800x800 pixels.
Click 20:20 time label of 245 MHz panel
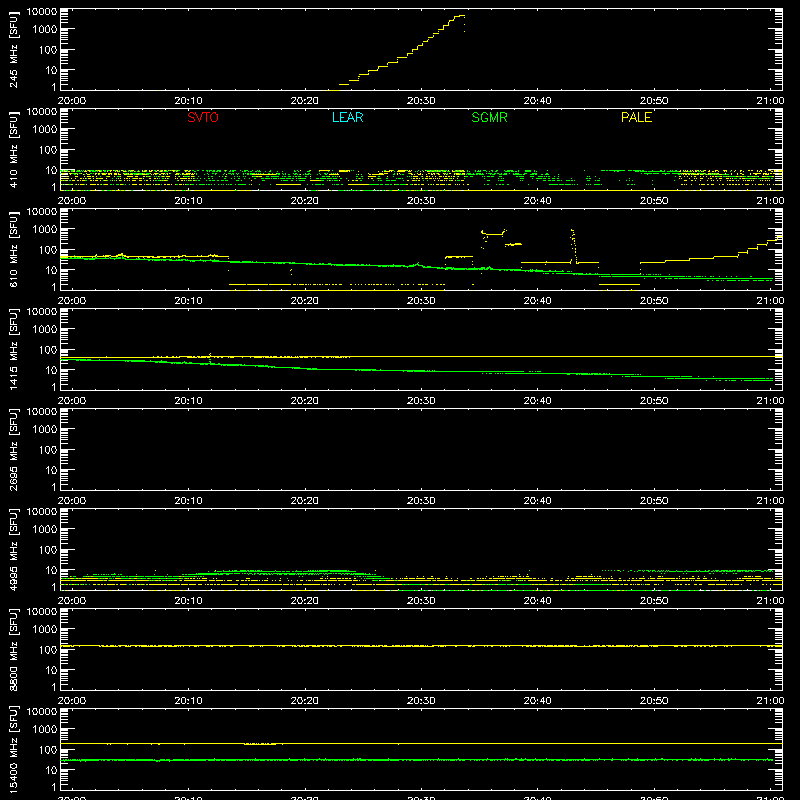click(x=305, y=101)
